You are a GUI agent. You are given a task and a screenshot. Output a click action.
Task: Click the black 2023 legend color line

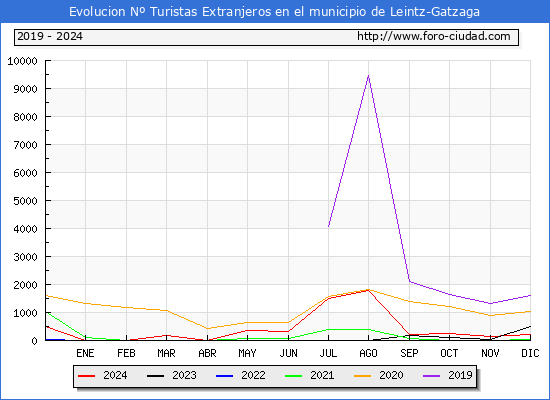[x=155, y=376]
